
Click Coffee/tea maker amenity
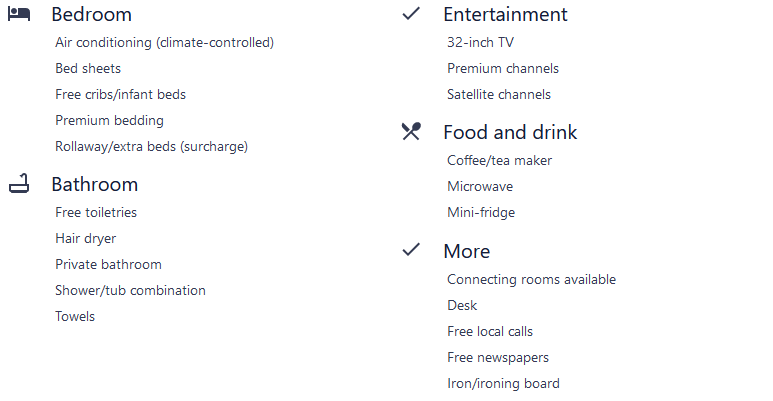499,160
